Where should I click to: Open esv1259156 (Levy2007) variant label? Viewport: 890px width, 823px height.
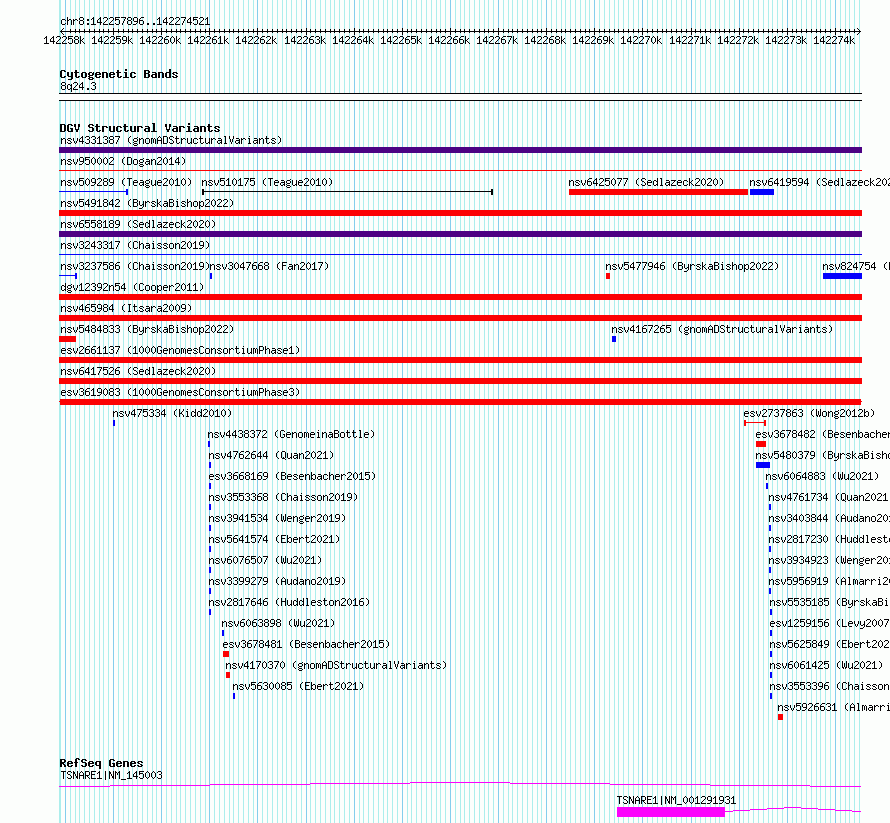[829, 623]
